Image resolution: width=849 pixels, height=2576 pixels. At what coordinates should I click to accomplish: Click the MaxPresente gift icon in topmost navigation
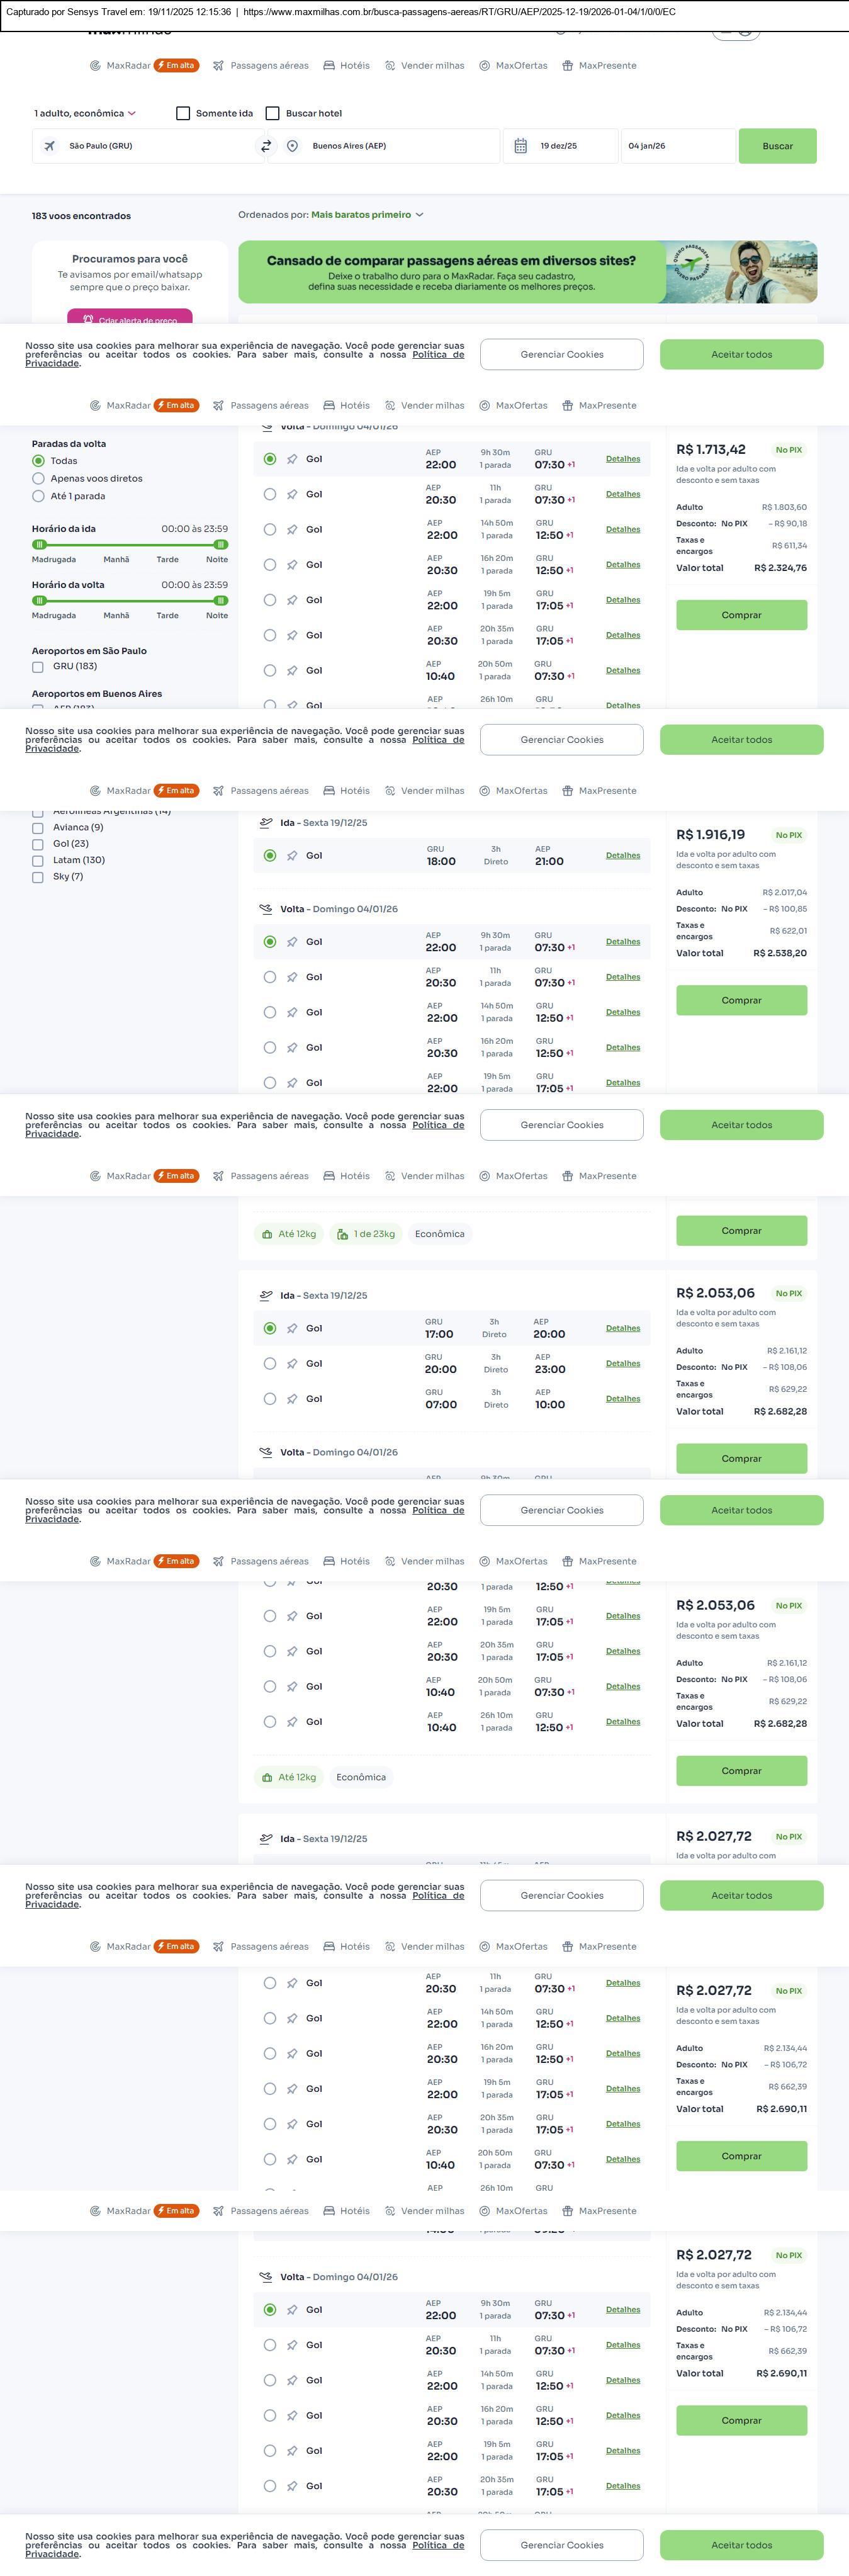567,66
